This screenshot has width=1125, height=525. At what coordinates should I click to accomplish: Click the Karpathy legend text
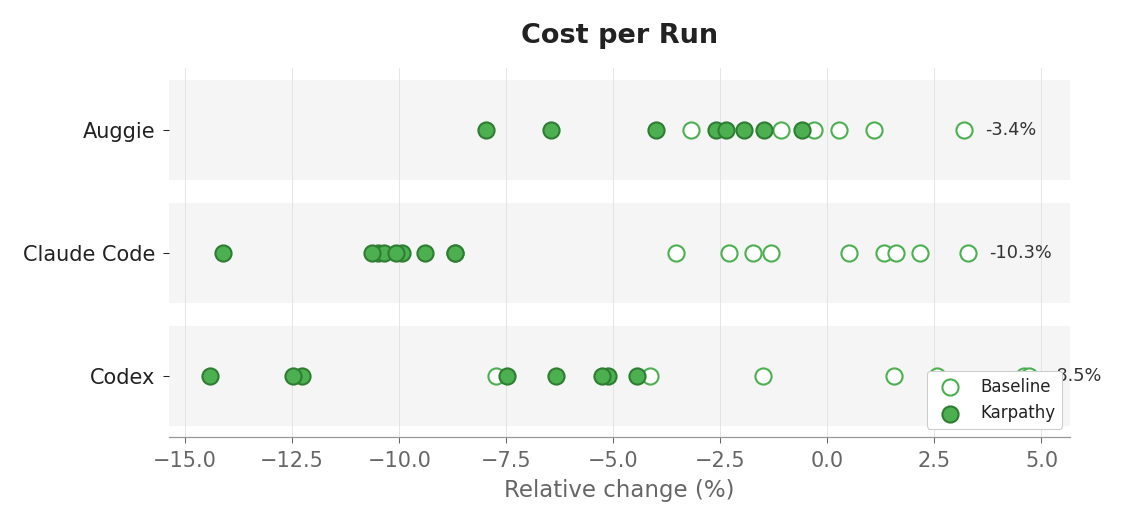(x=1017, y=413)
